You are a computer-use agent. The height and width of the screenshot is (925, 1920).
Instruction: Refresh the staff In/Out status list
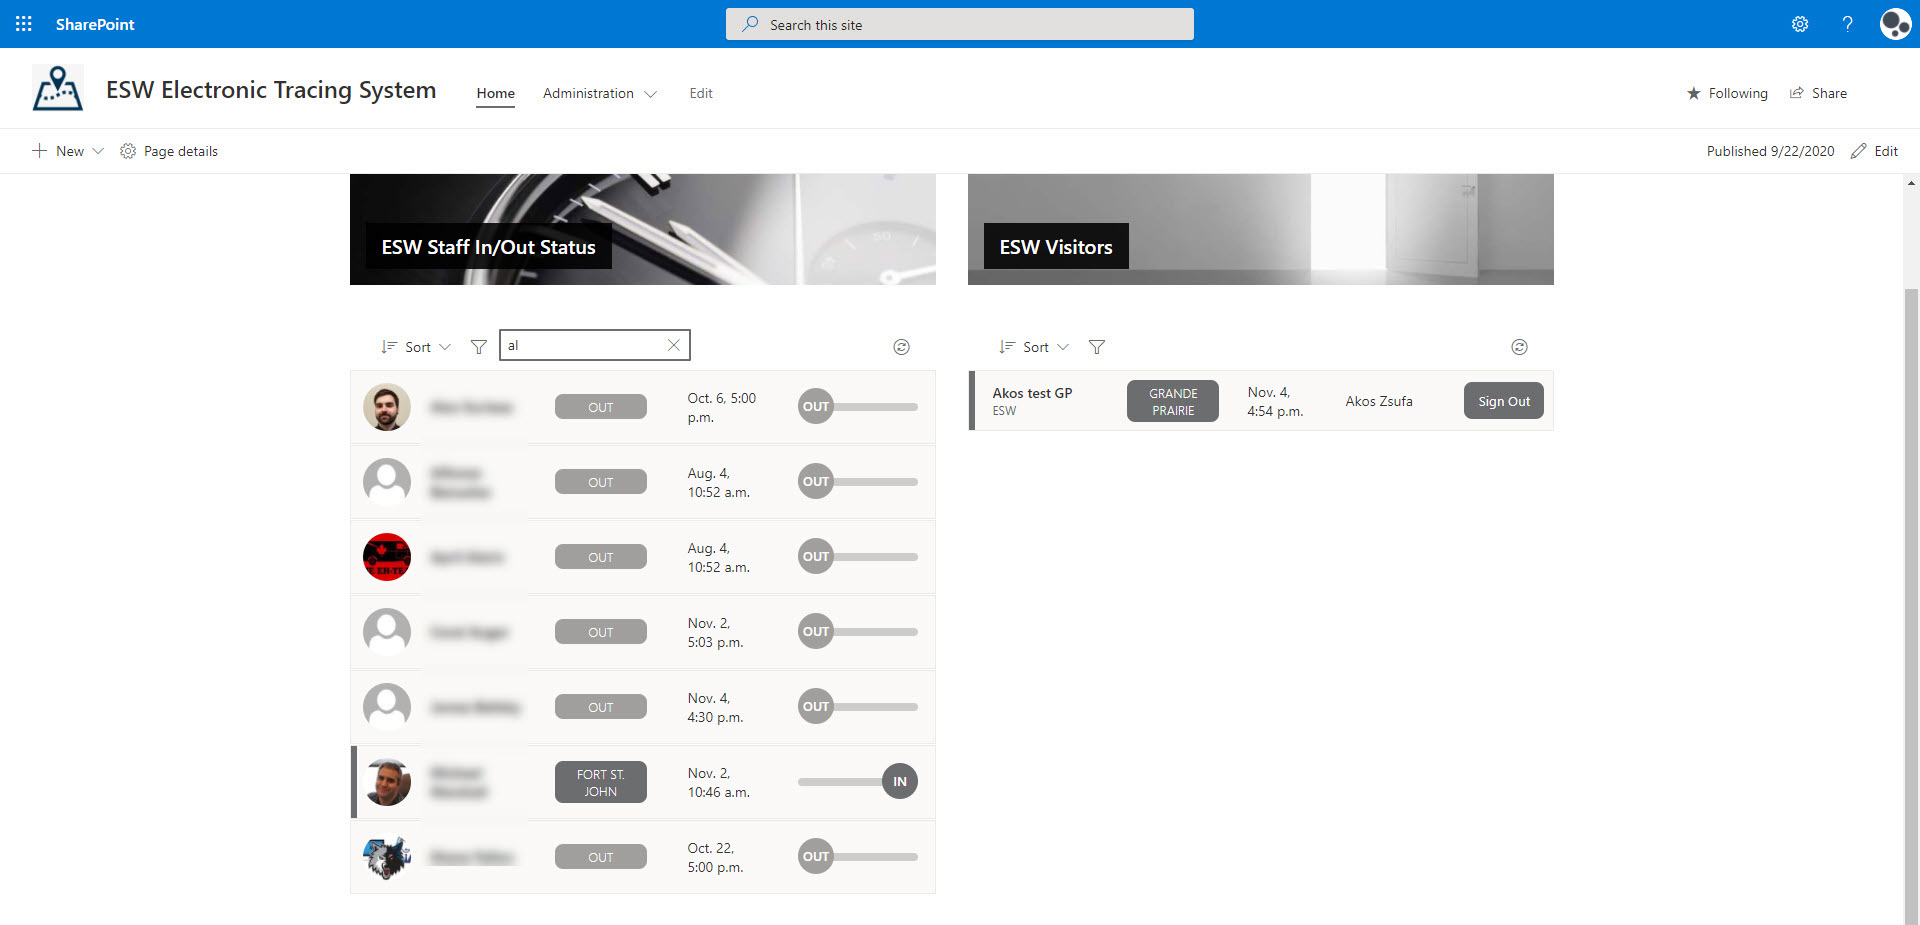901,347
